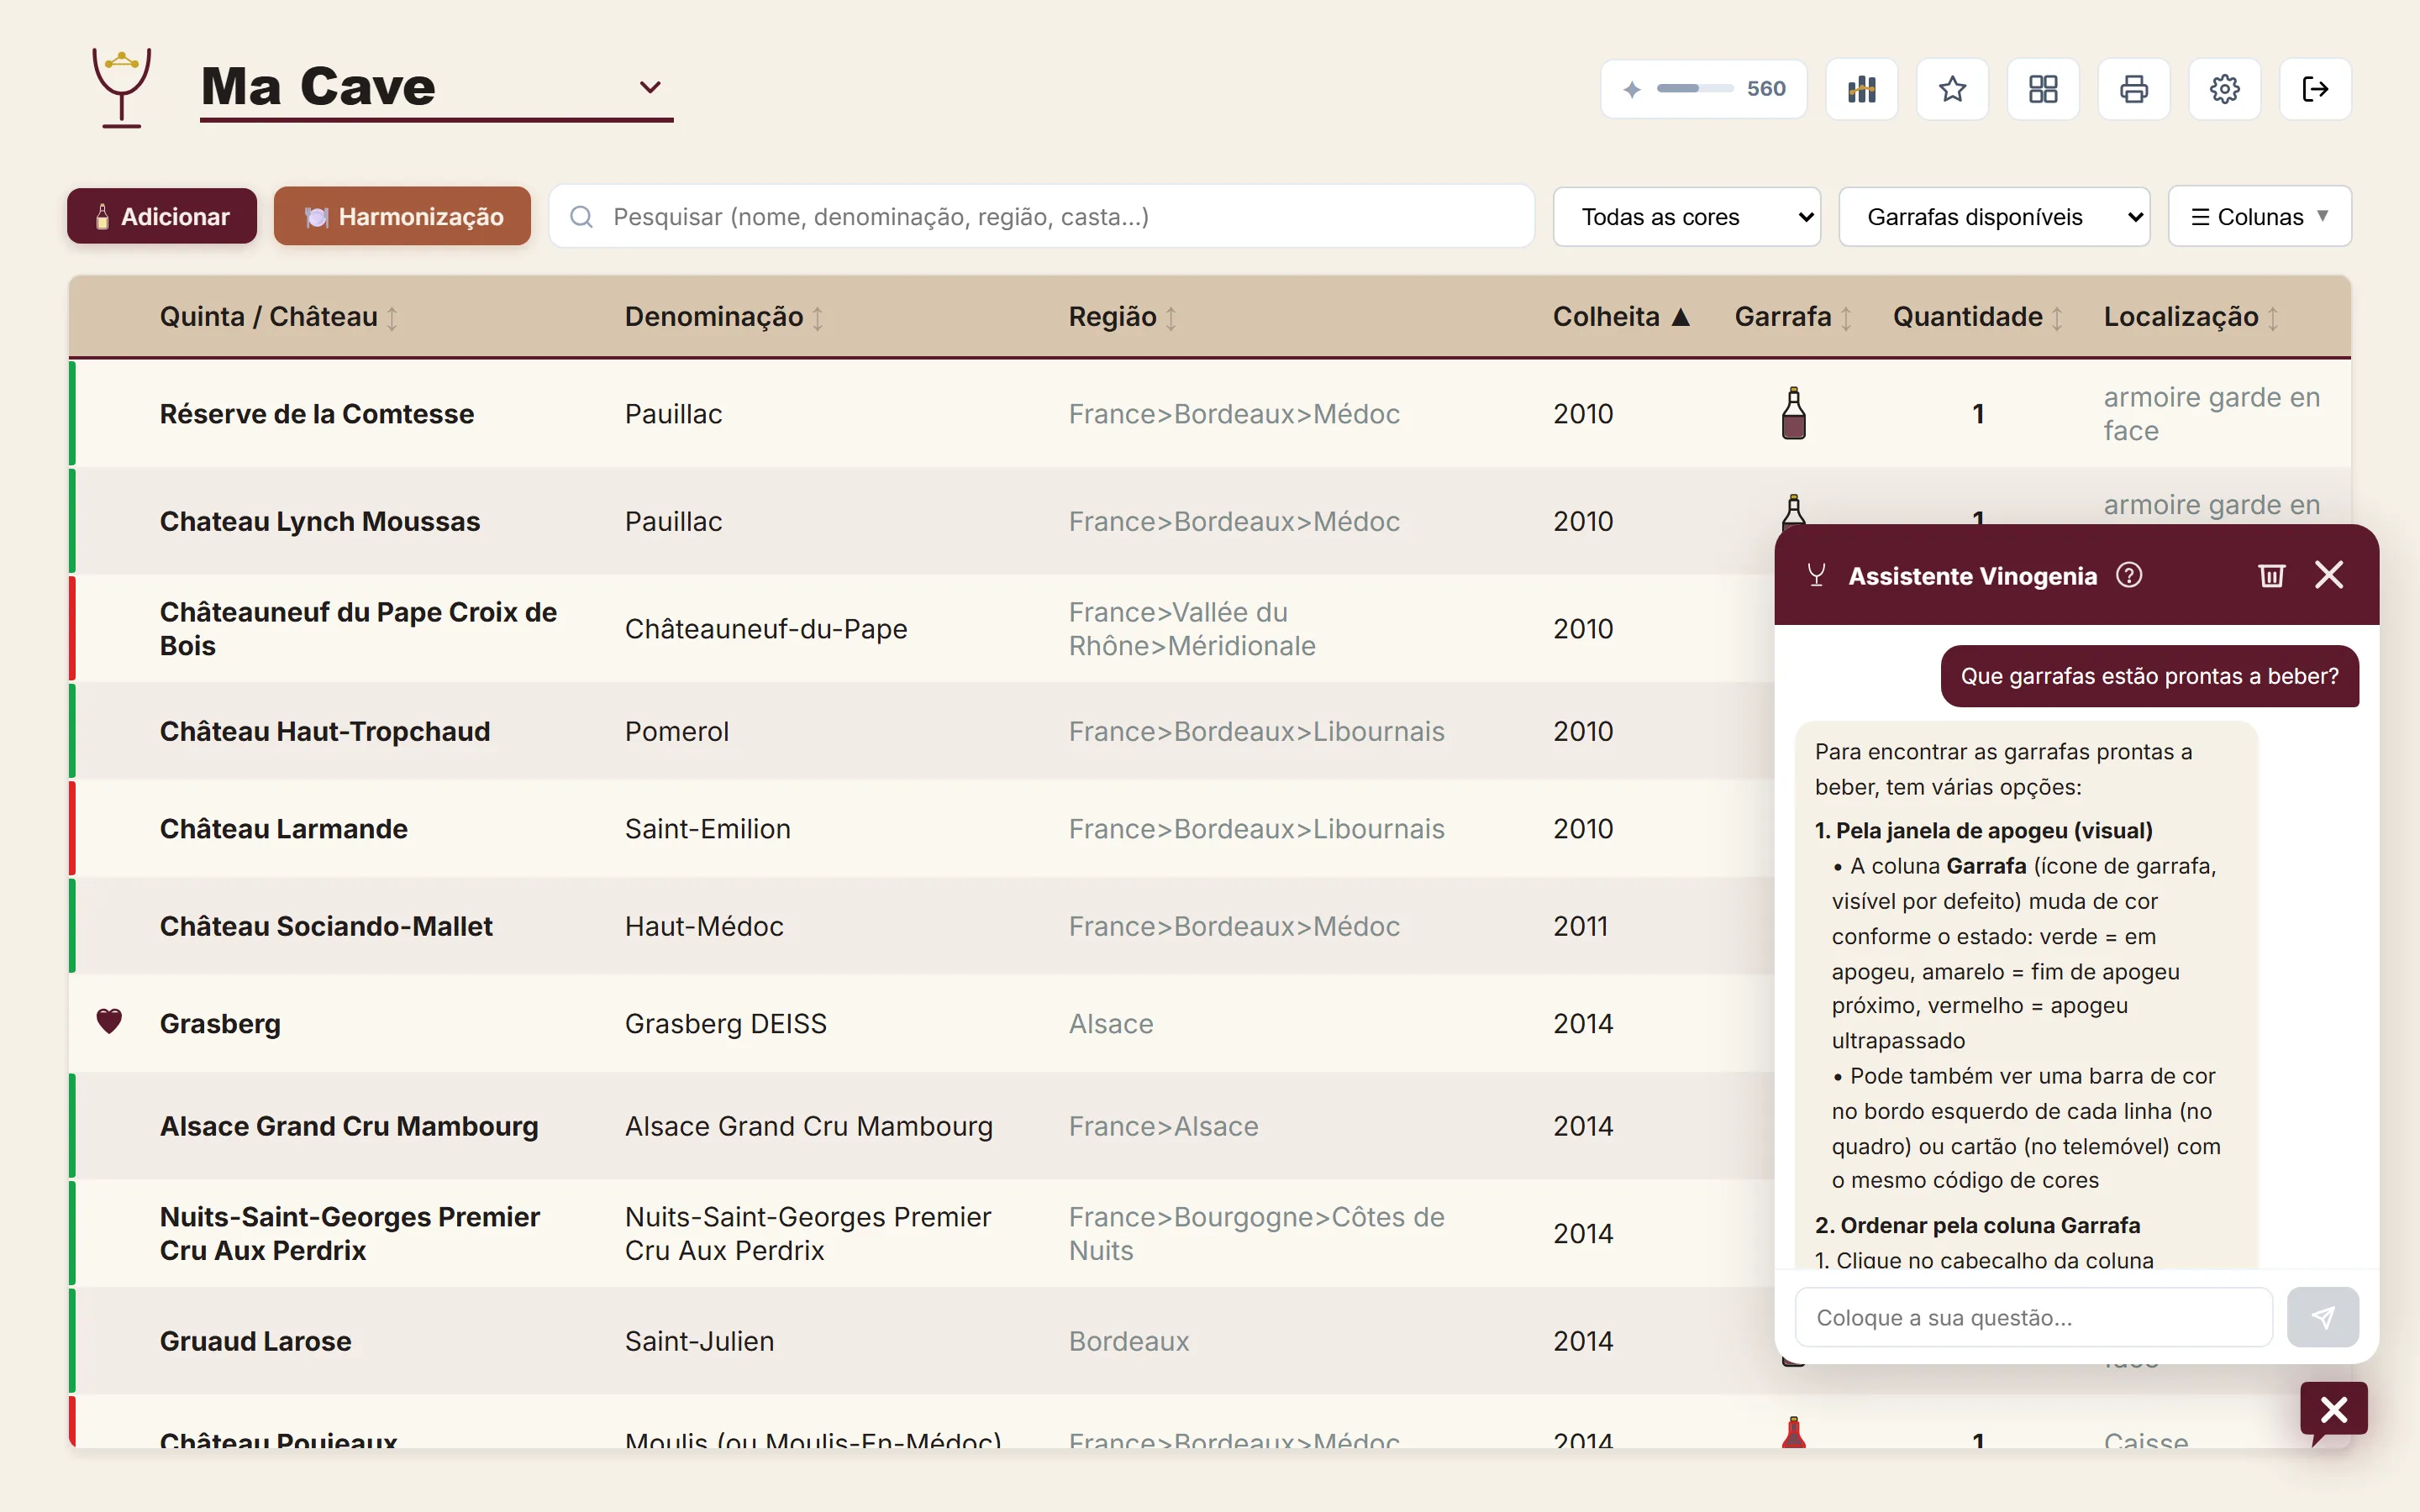Close the Assistente Vinogenia panel header
2420x1512 pixels.
point(2329,575)
